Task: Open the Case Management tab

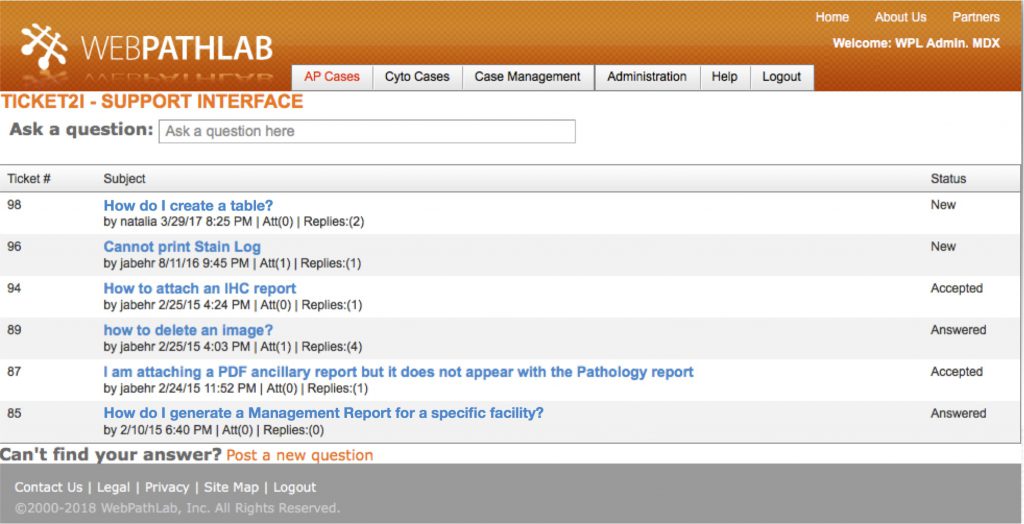Action: [528, 77]
